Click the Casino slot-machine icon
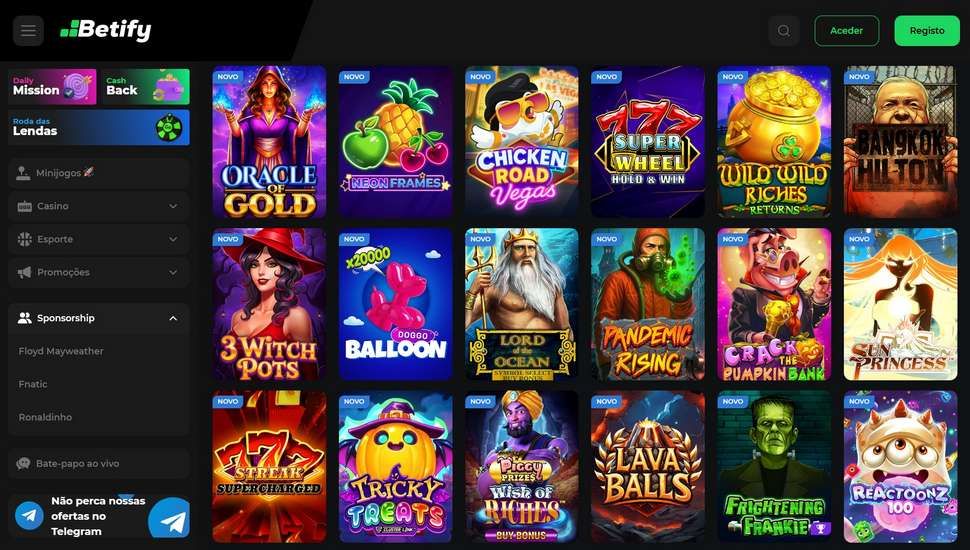This screenshot has height=550, width=970. [x=25, y=206]
